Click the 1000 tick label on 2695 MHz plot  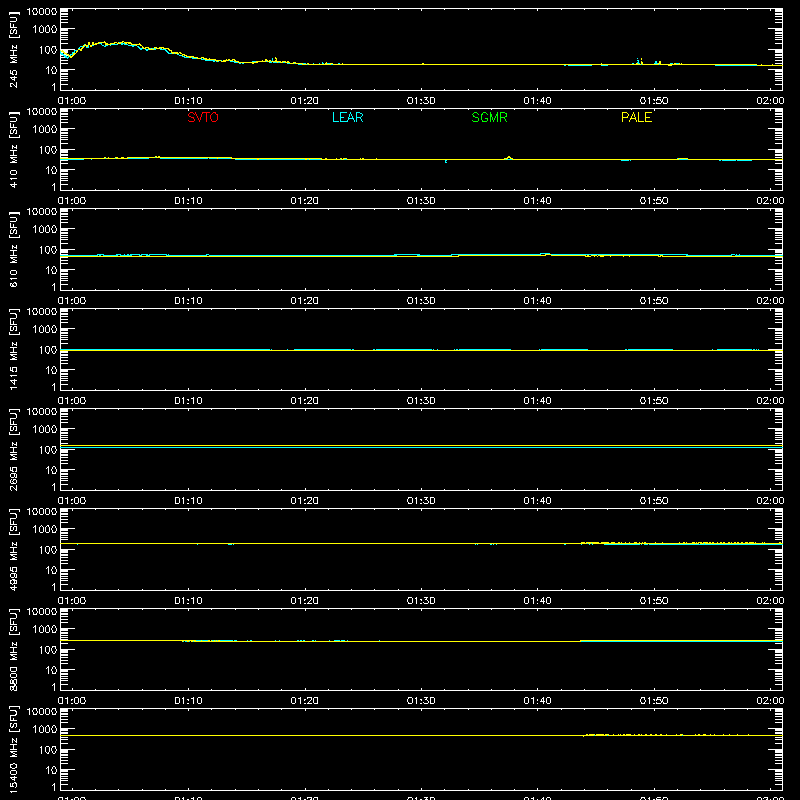pos(45,430)
